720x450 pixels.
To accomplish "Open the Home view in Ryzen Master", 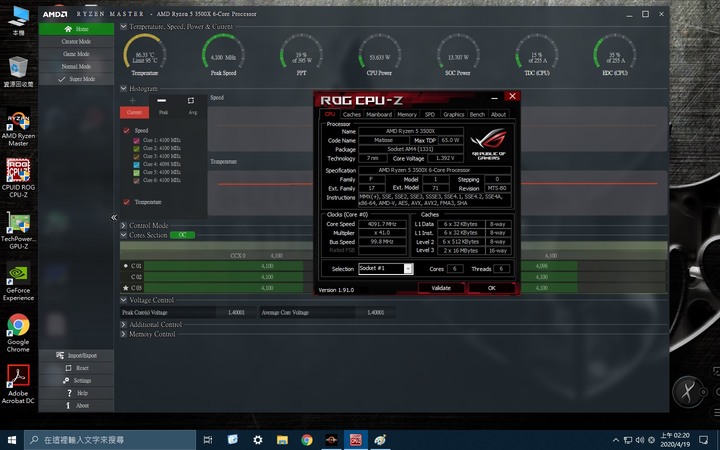I will coord(76,29).
